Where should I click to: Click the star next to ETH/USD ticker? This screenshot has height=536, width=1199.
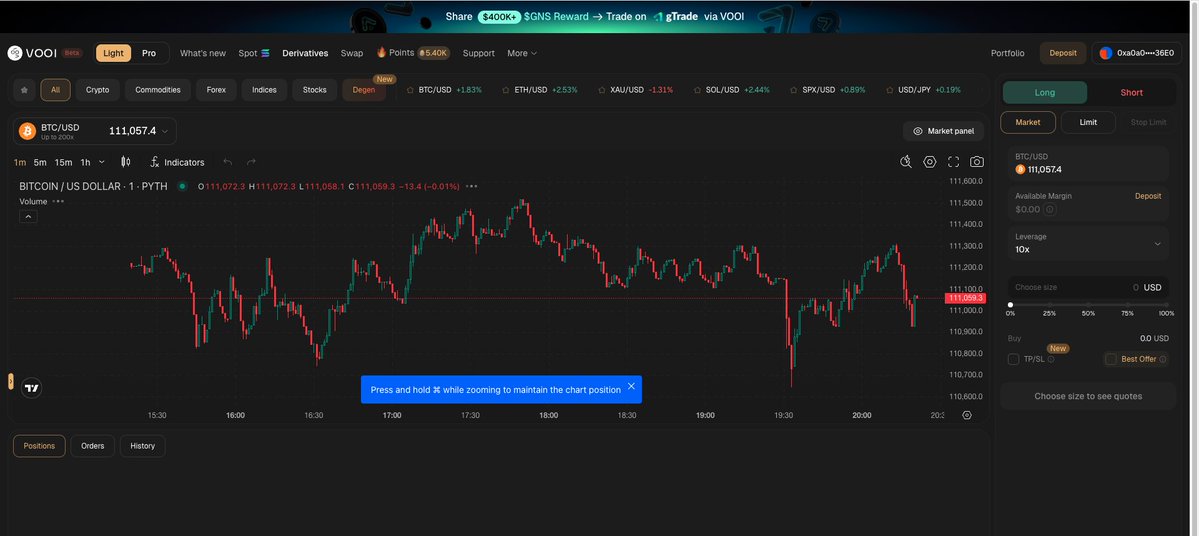tap(505, 89)
